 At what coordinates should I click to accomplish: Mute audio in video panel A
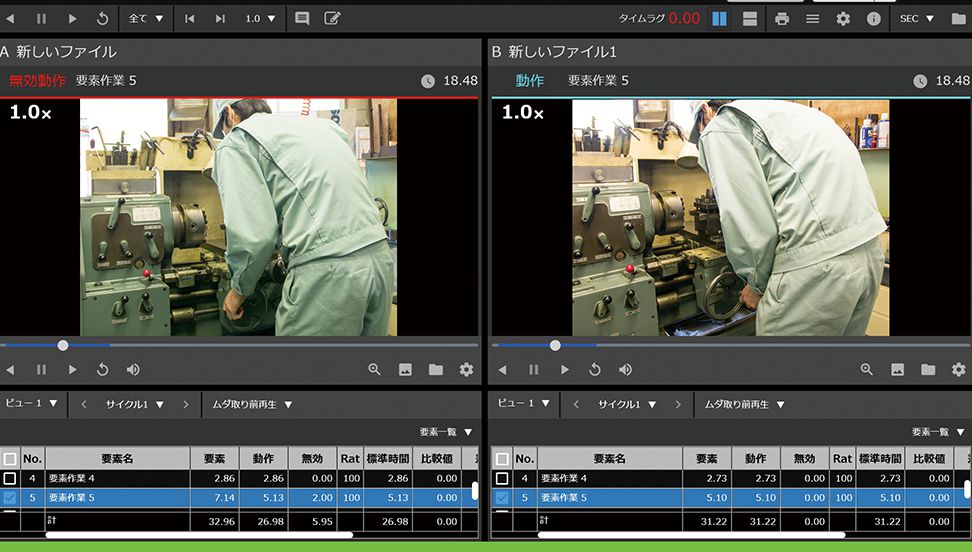click(x=133, y=370)
